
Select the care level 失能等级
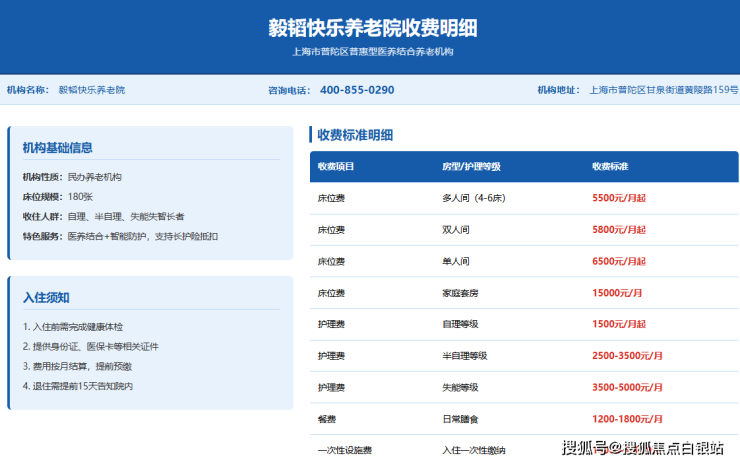[x=460, y=388]
